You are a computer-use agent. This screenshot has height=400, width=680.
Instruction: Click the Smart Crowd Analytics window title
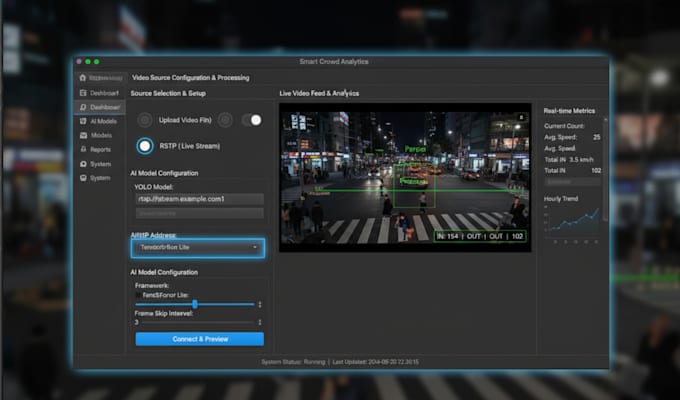334,62
